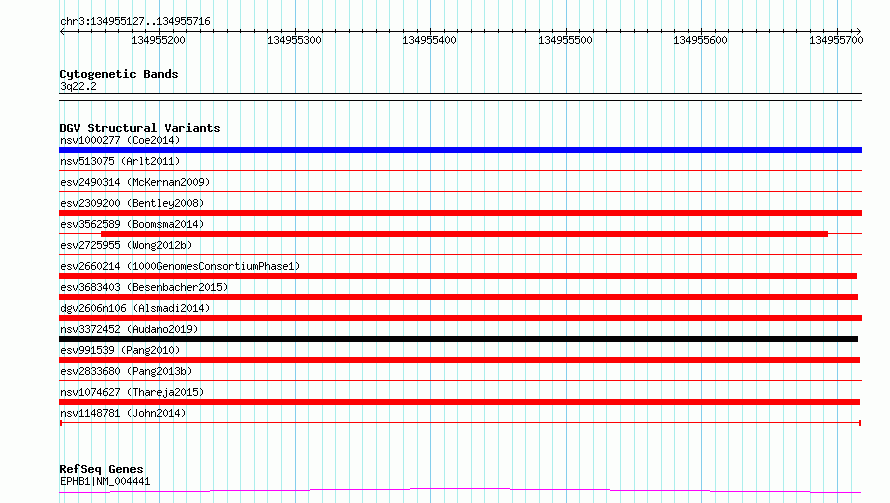Click the ruler label 134955300
Viewport: 890px width, 503px height.
coord(294,40)
